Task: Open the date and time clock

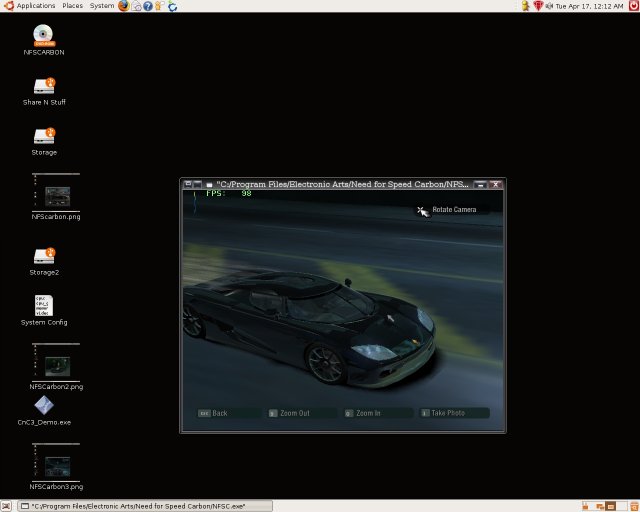Action: pos(589,6)
